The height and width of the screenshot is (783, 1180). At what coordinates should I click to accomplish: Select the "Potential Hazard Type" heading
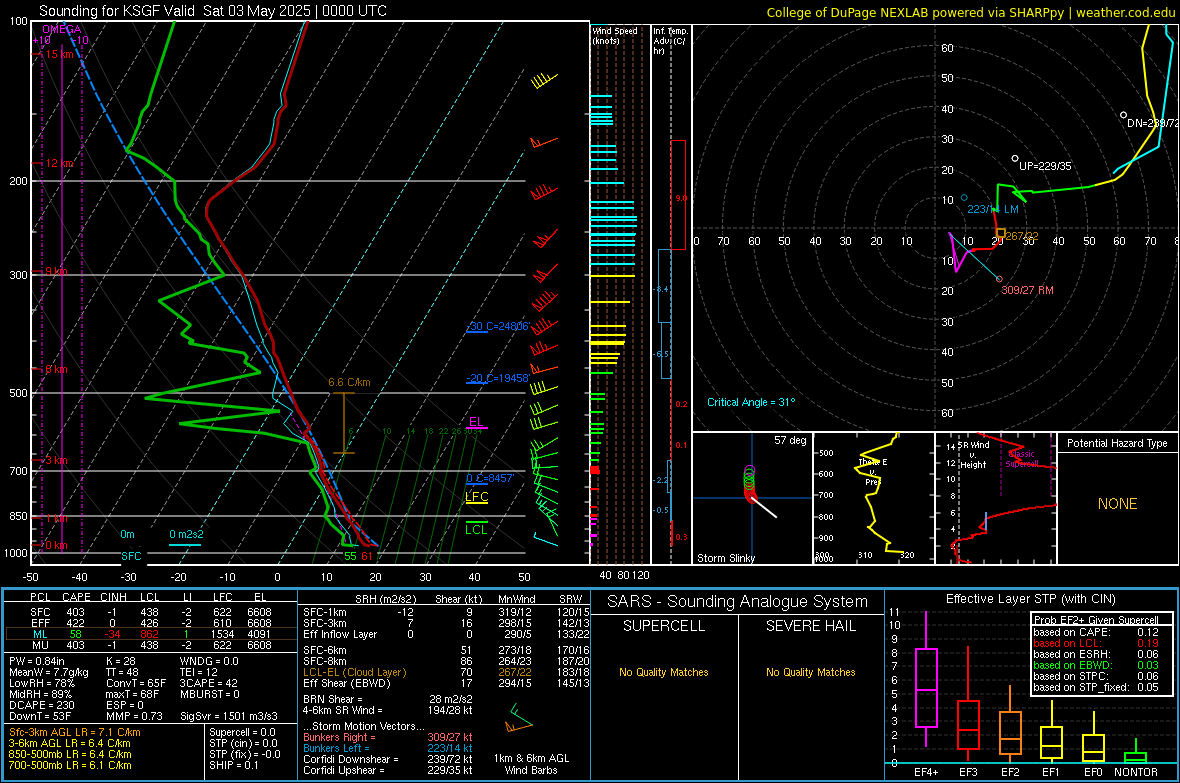click(1117, 443)
